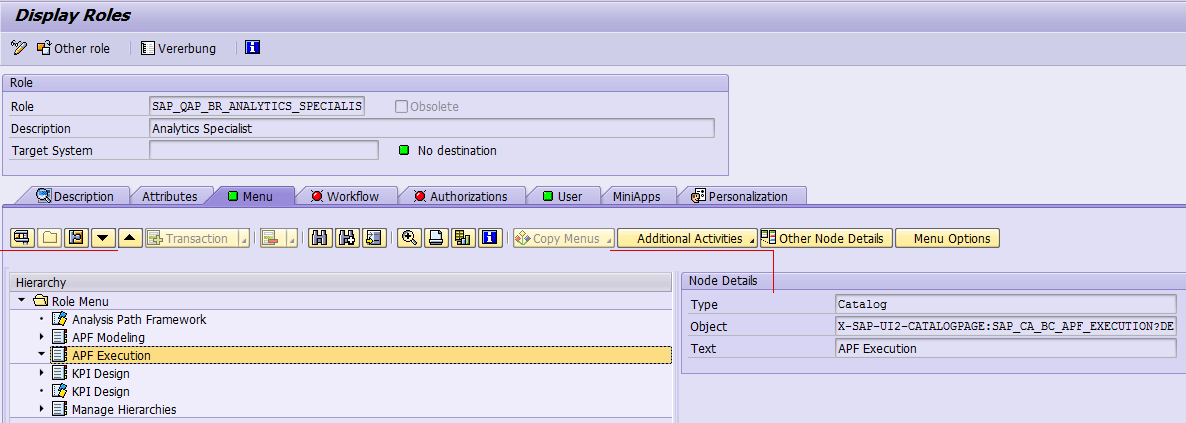The height and width of the screenshot is (423, 1186).
Task: Switch to the Attributes tab
Action: [169, 196]
